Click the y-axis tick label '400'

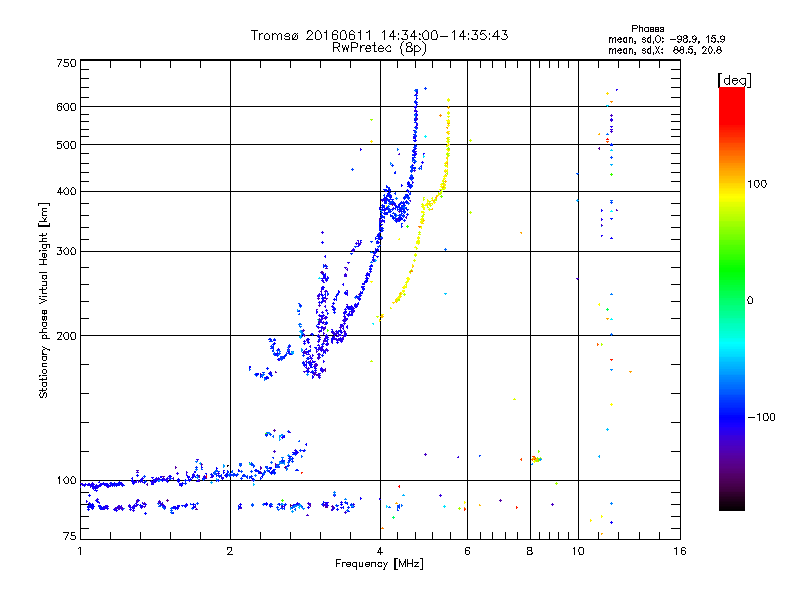coord(67,191)
